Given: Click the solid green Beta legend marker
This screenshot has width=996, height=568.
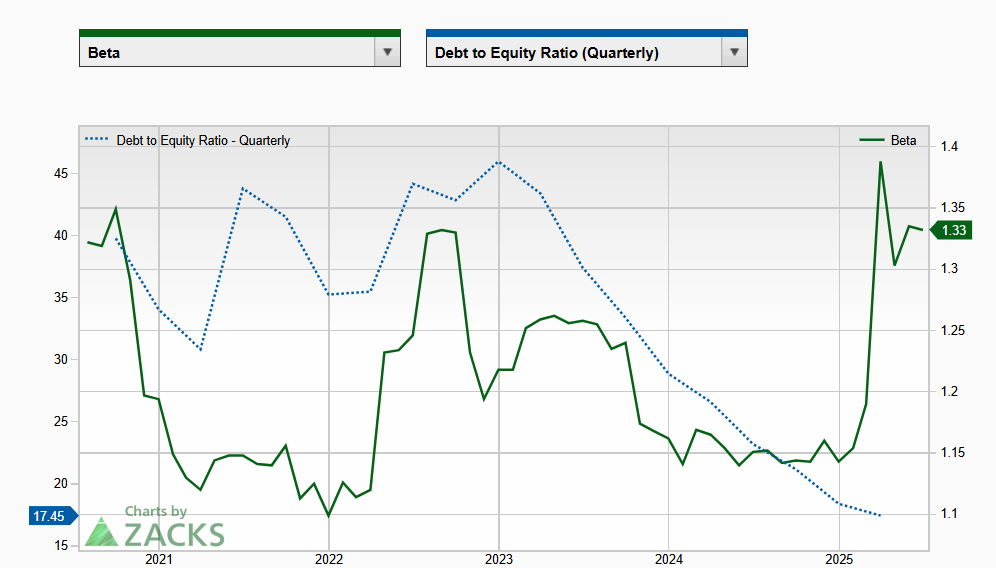Looking at the screenshot, I should pyautogui.click(x=871, y=140).
